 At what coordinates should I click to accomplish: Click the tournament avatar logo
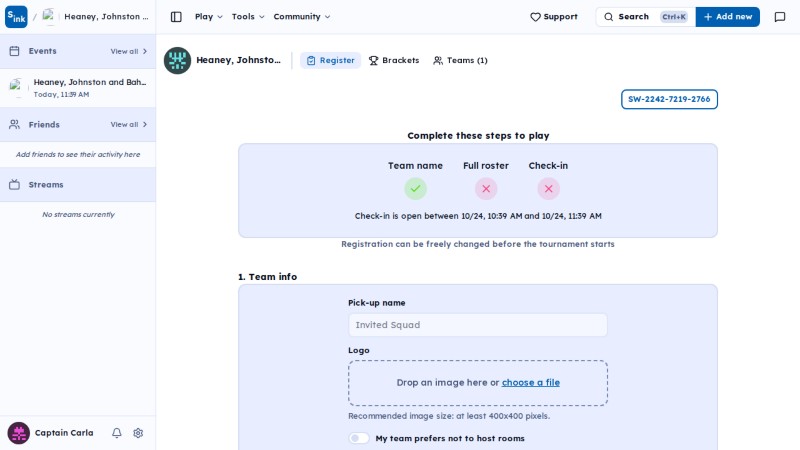[177, 60]
